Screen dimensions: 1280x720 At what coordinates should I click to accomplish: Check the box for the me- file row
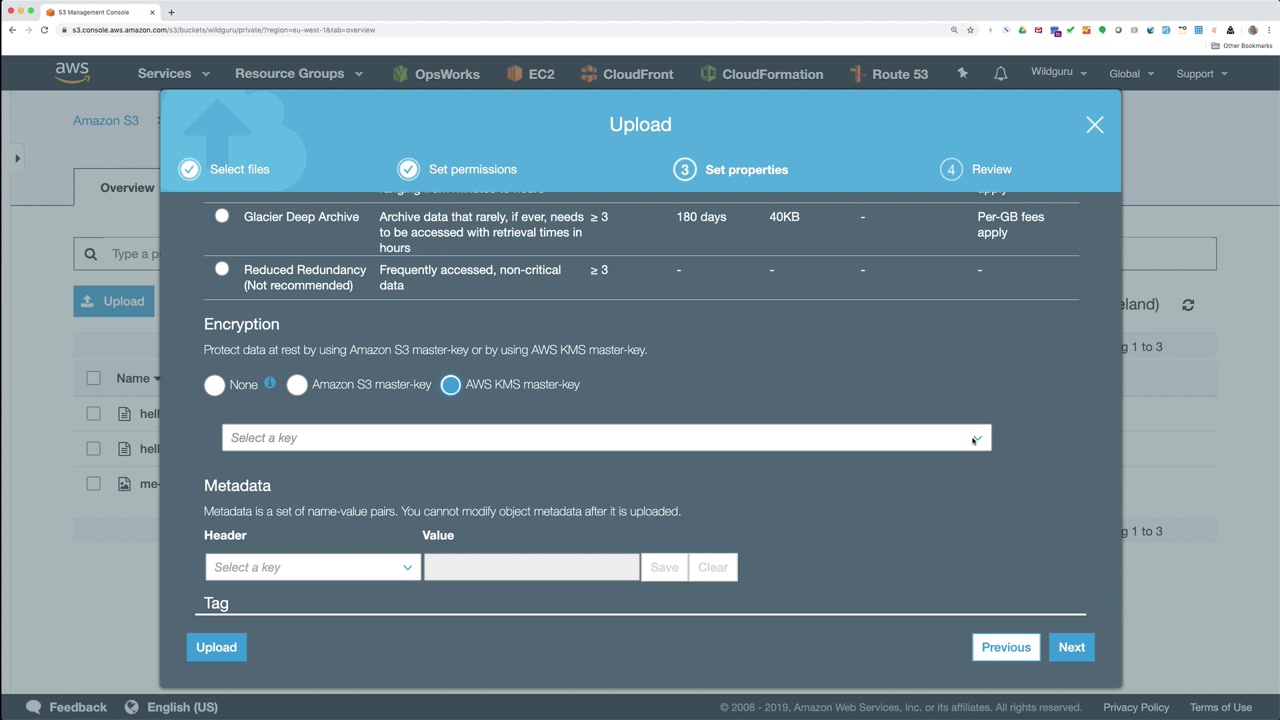93,483
